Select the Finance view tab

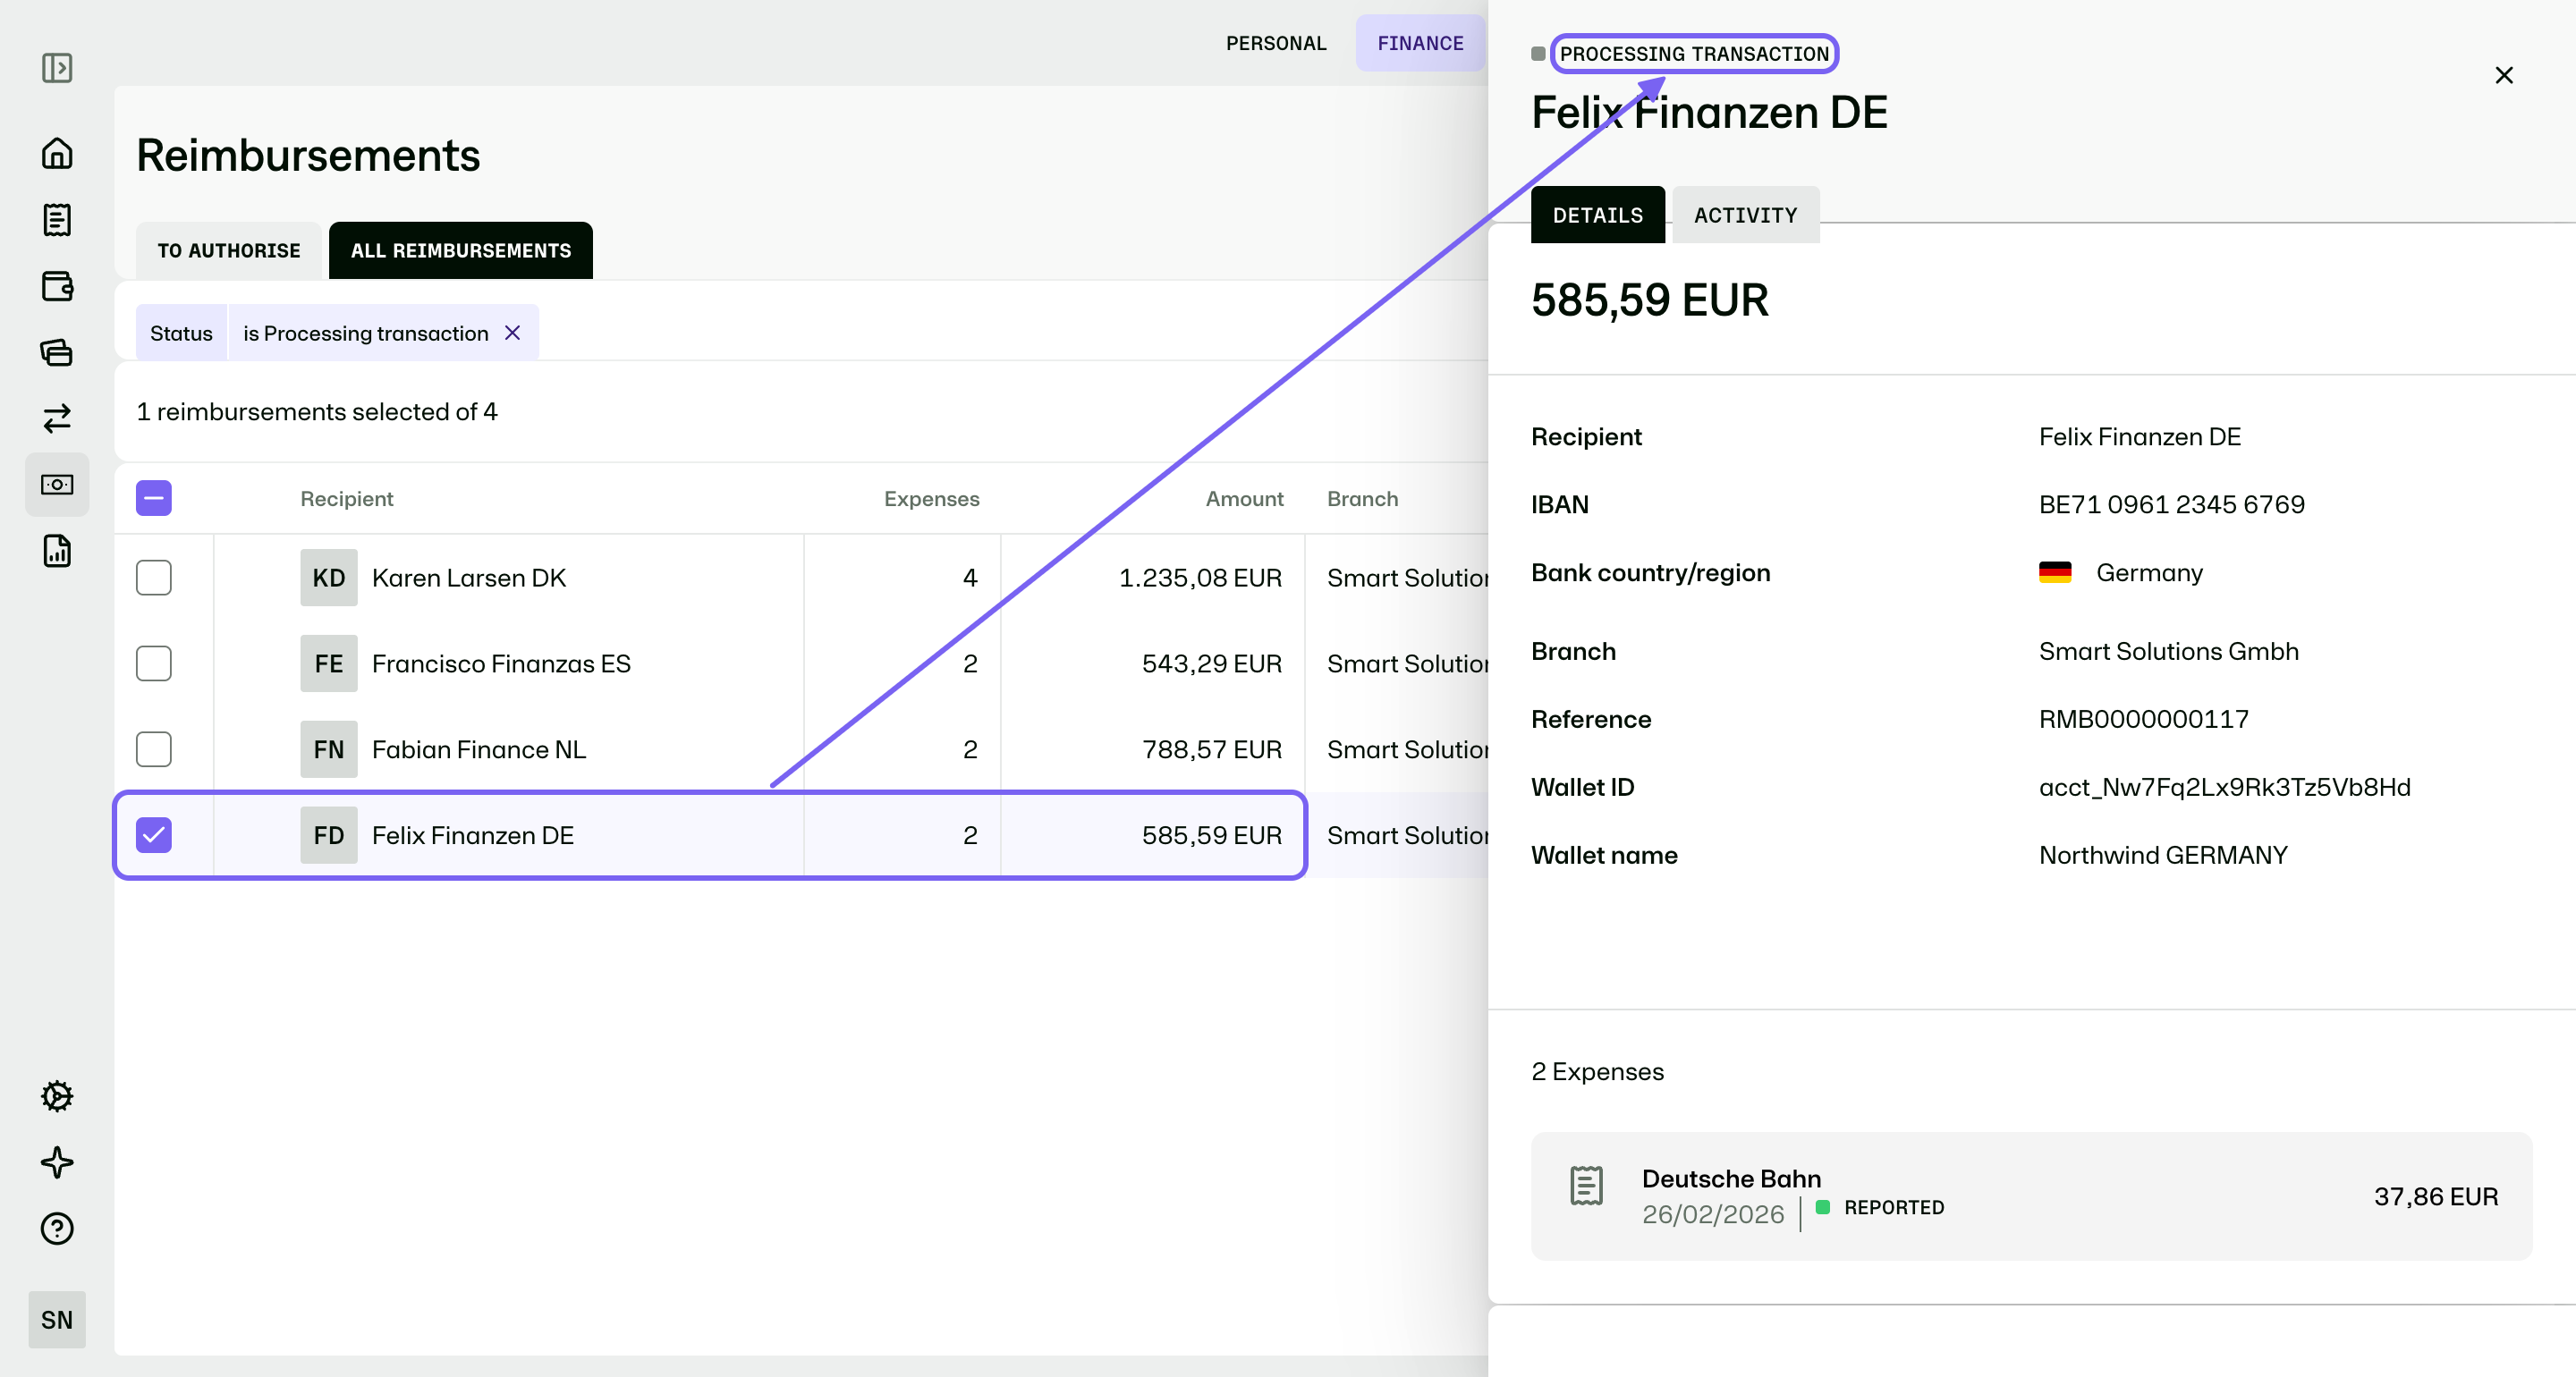[x=1420, y=43]
